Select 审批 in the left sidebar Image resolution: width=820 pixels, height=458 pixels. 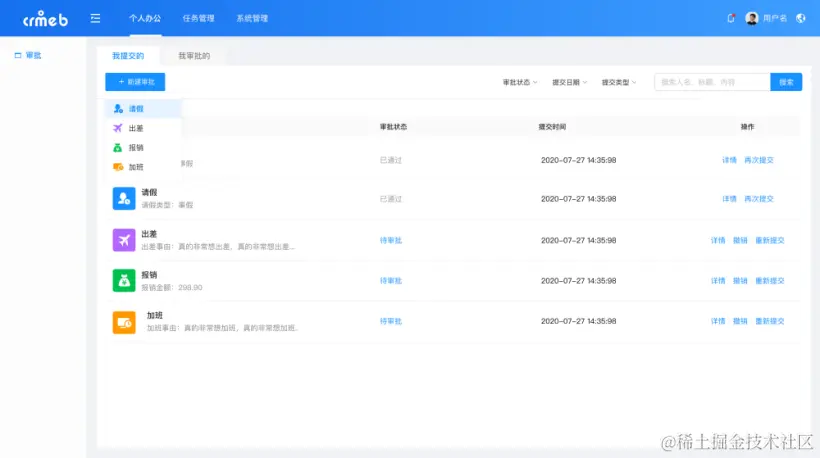click(33, 55)
